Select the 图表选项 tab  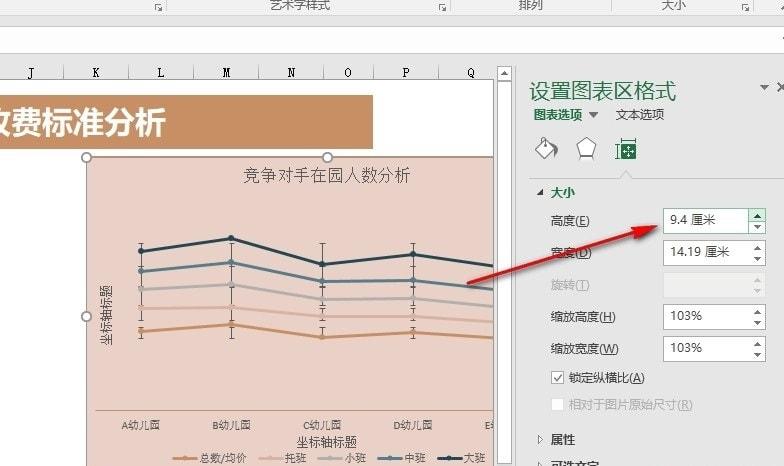click(558, 114)
